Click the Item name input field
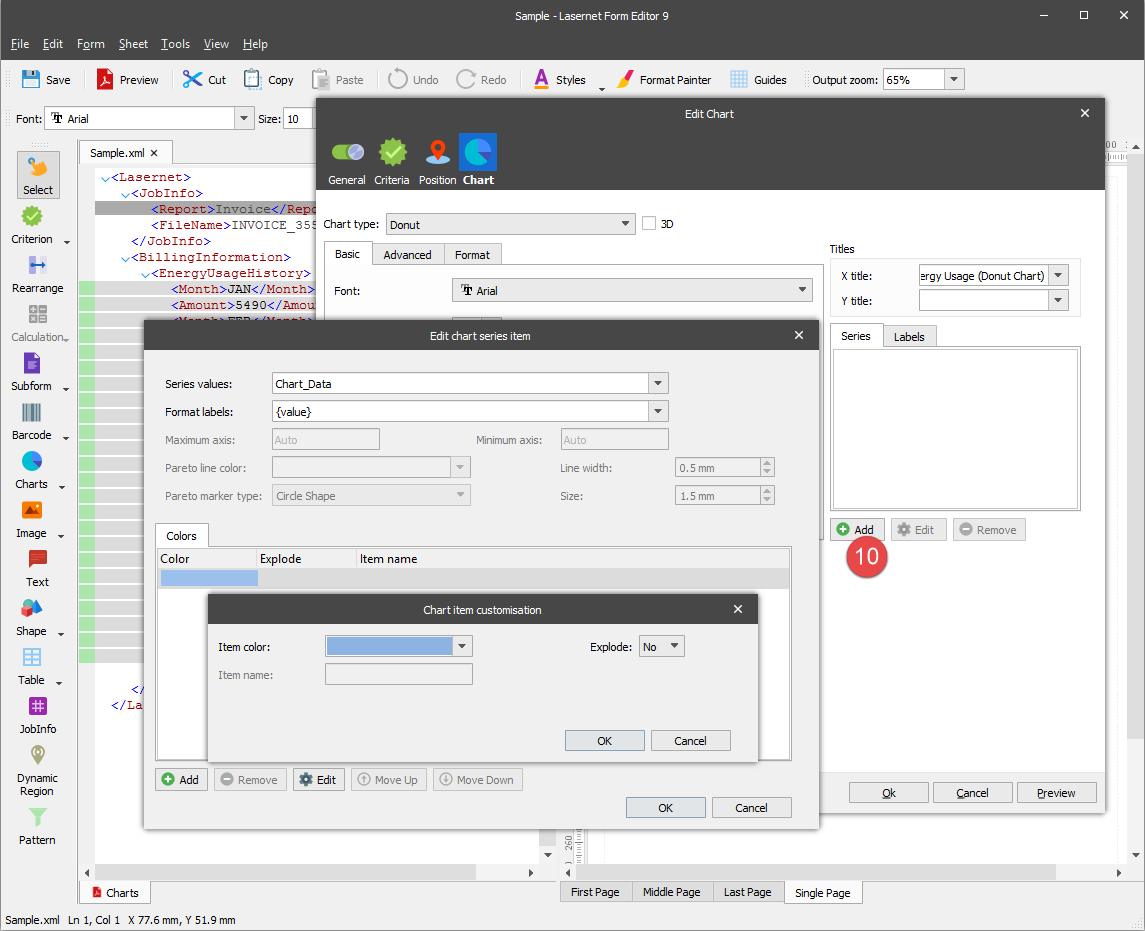 pos(399,674)
